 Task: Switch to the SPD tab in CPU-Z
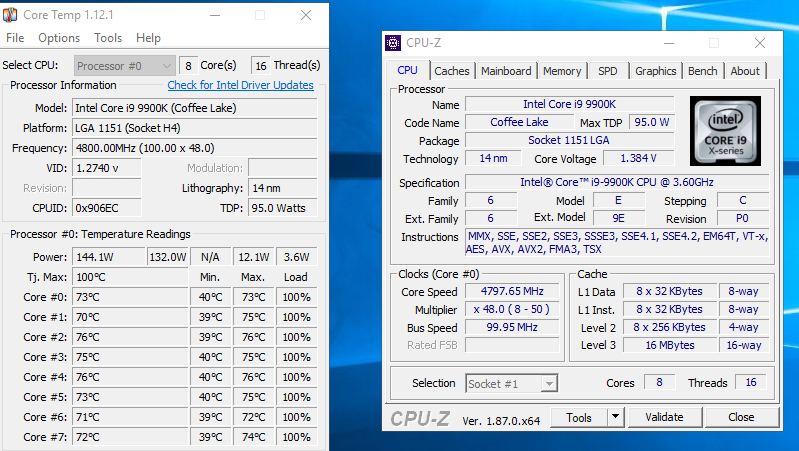point(607,71)
